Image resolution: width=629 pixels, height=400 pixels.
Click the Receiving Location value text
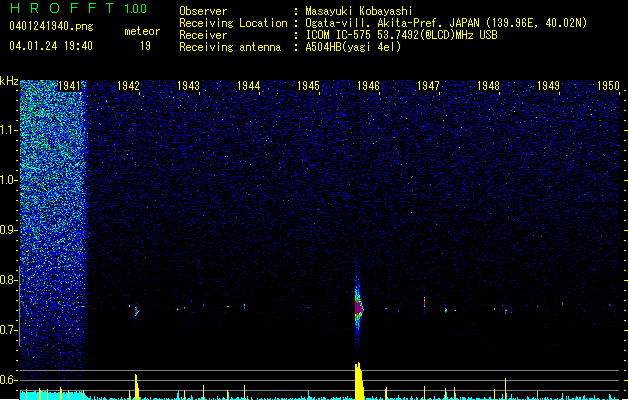point(446,23)
